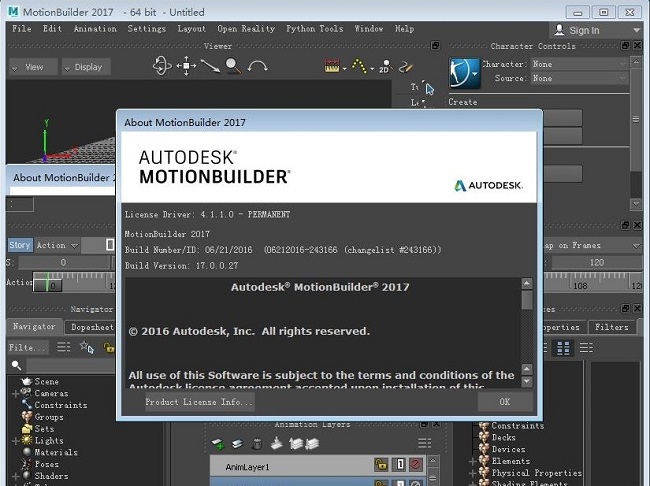Undock the Viewer panel with float icon

coord(435,45)
